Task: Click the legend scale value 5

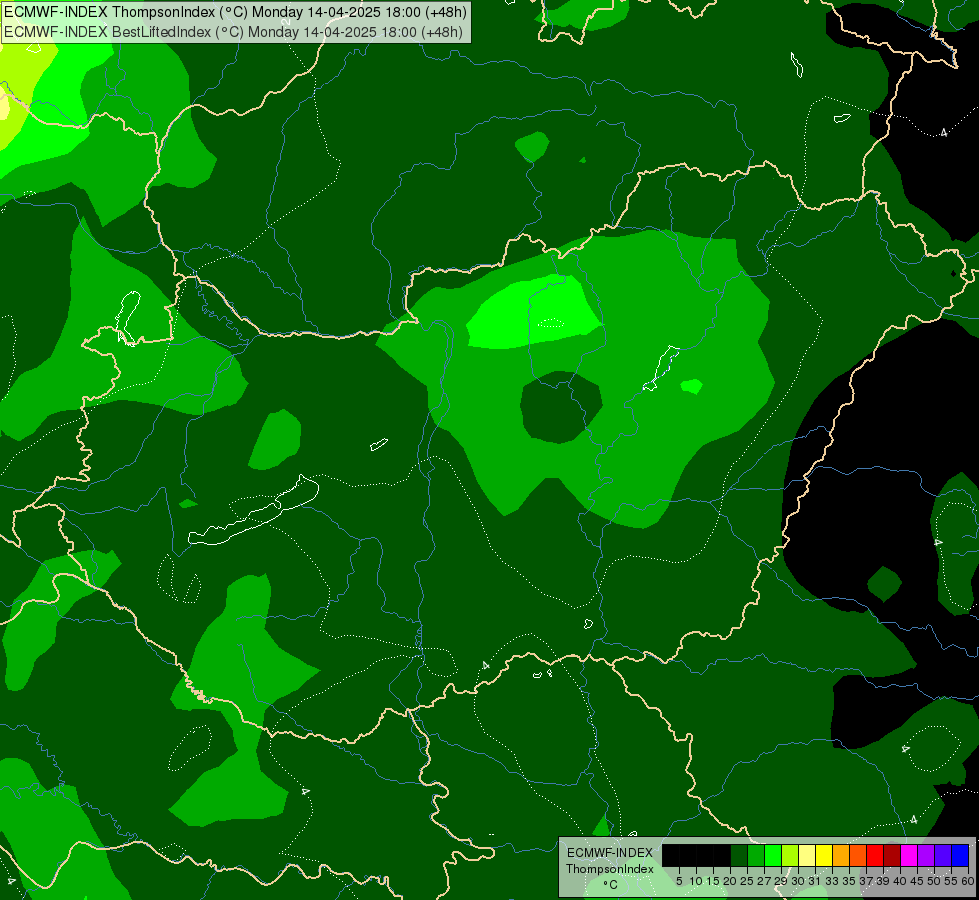Action: click(x=679, y=881)
